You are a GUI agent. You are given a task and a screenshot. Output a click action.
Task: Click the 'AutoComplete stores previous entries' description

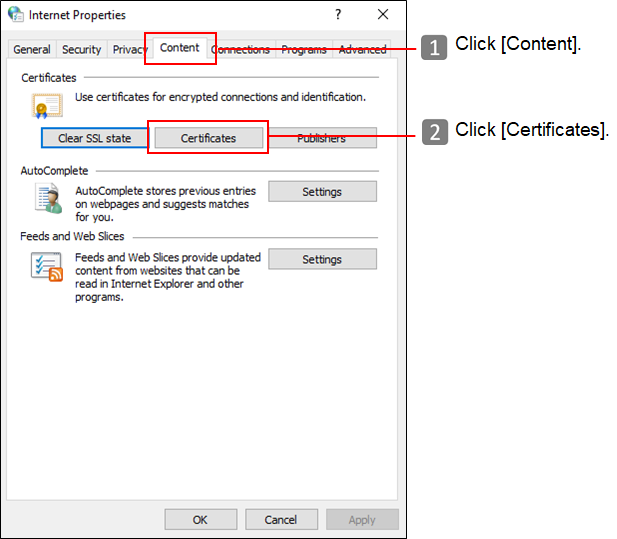coord(166,204)
